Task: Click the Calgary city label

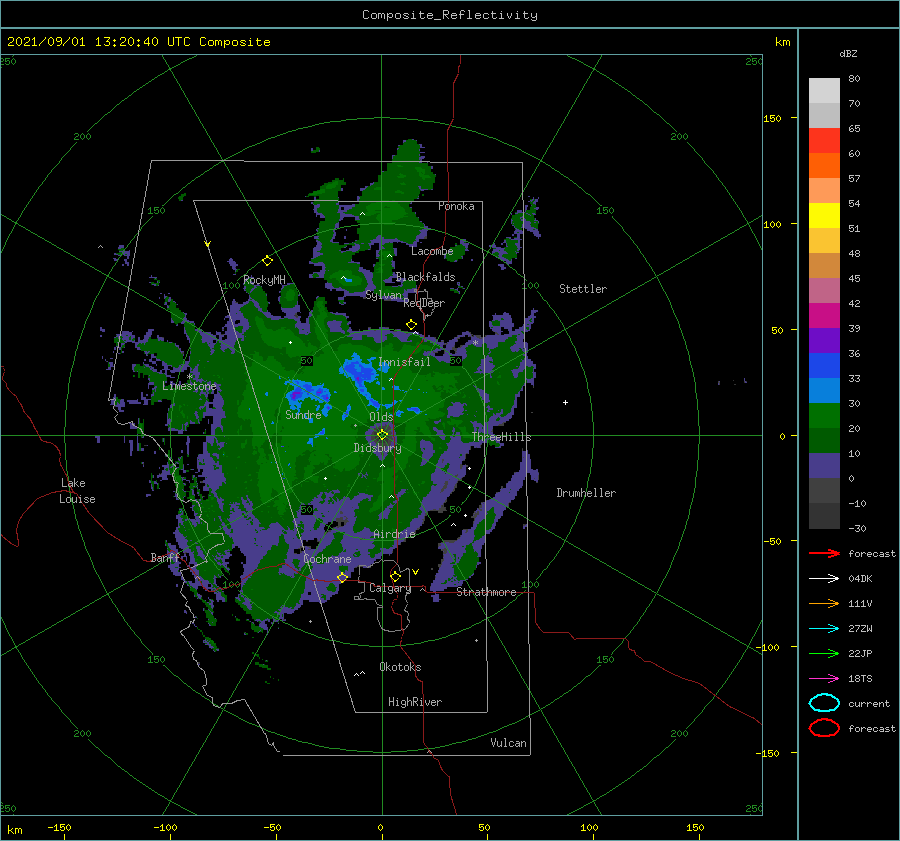Action: [x=390, y=588]
